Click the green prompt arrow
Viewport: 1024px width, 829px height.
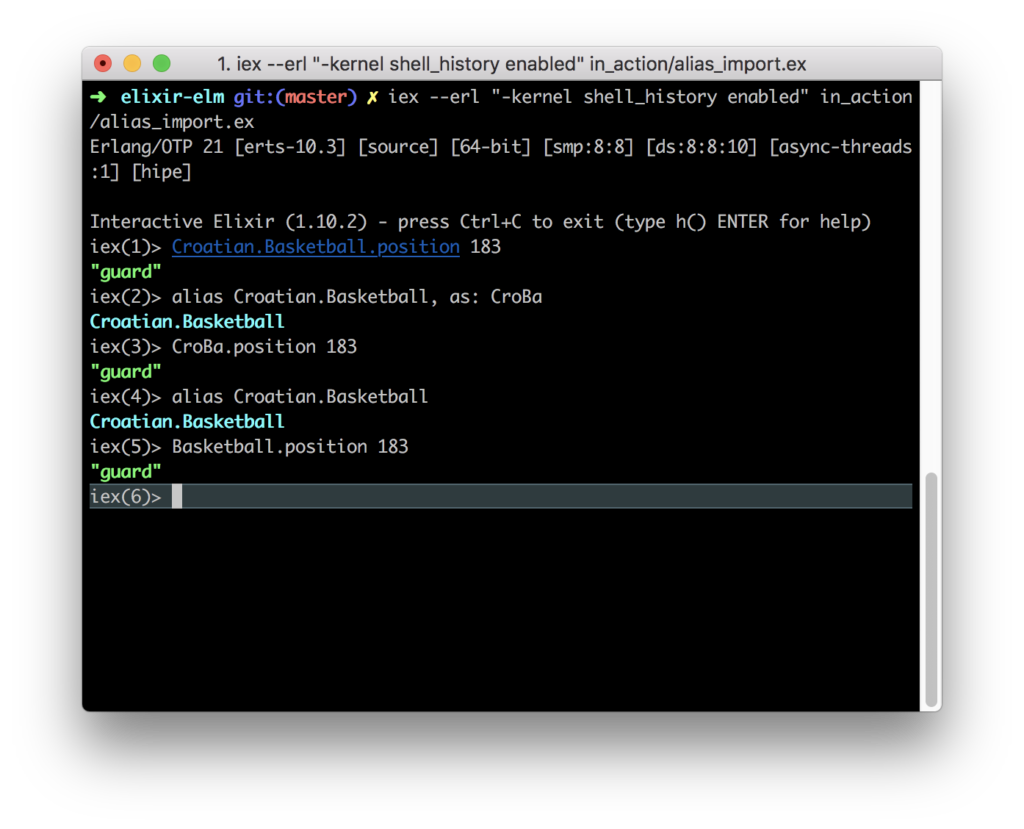click(98, 97)
